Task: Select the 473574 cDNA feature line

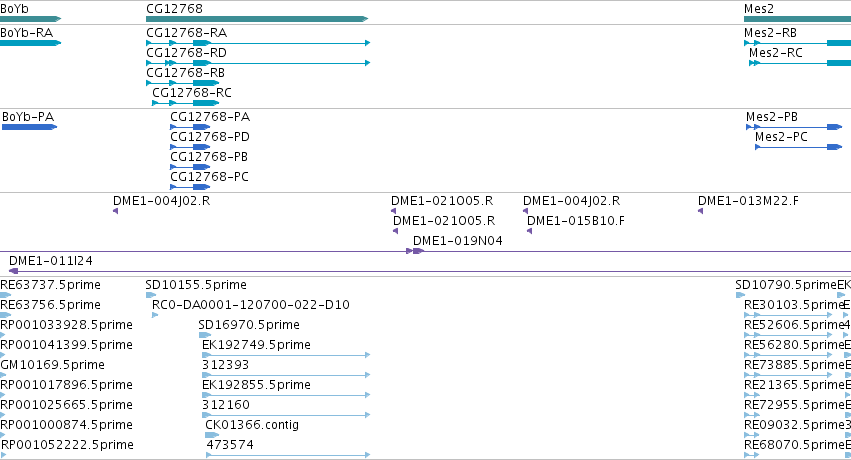Action: 288,455
